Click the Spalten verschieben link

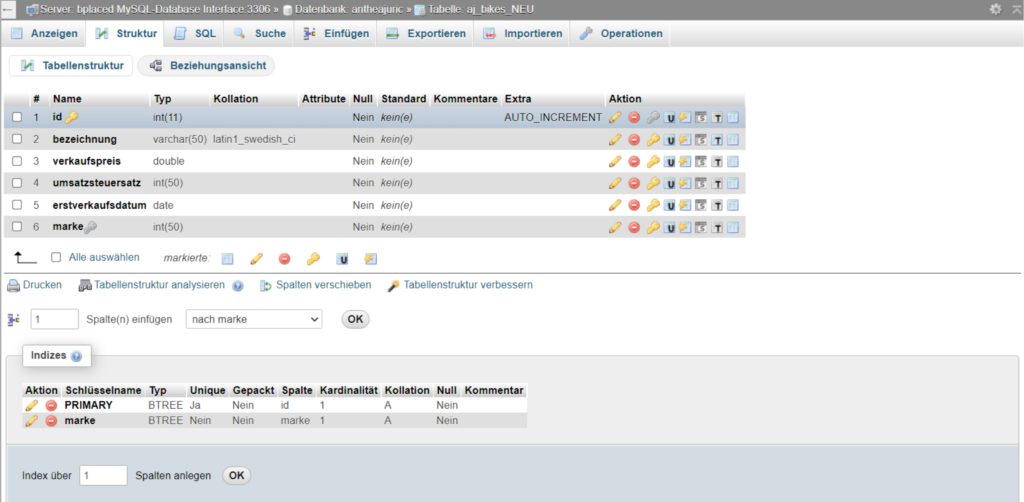(323, 285)
